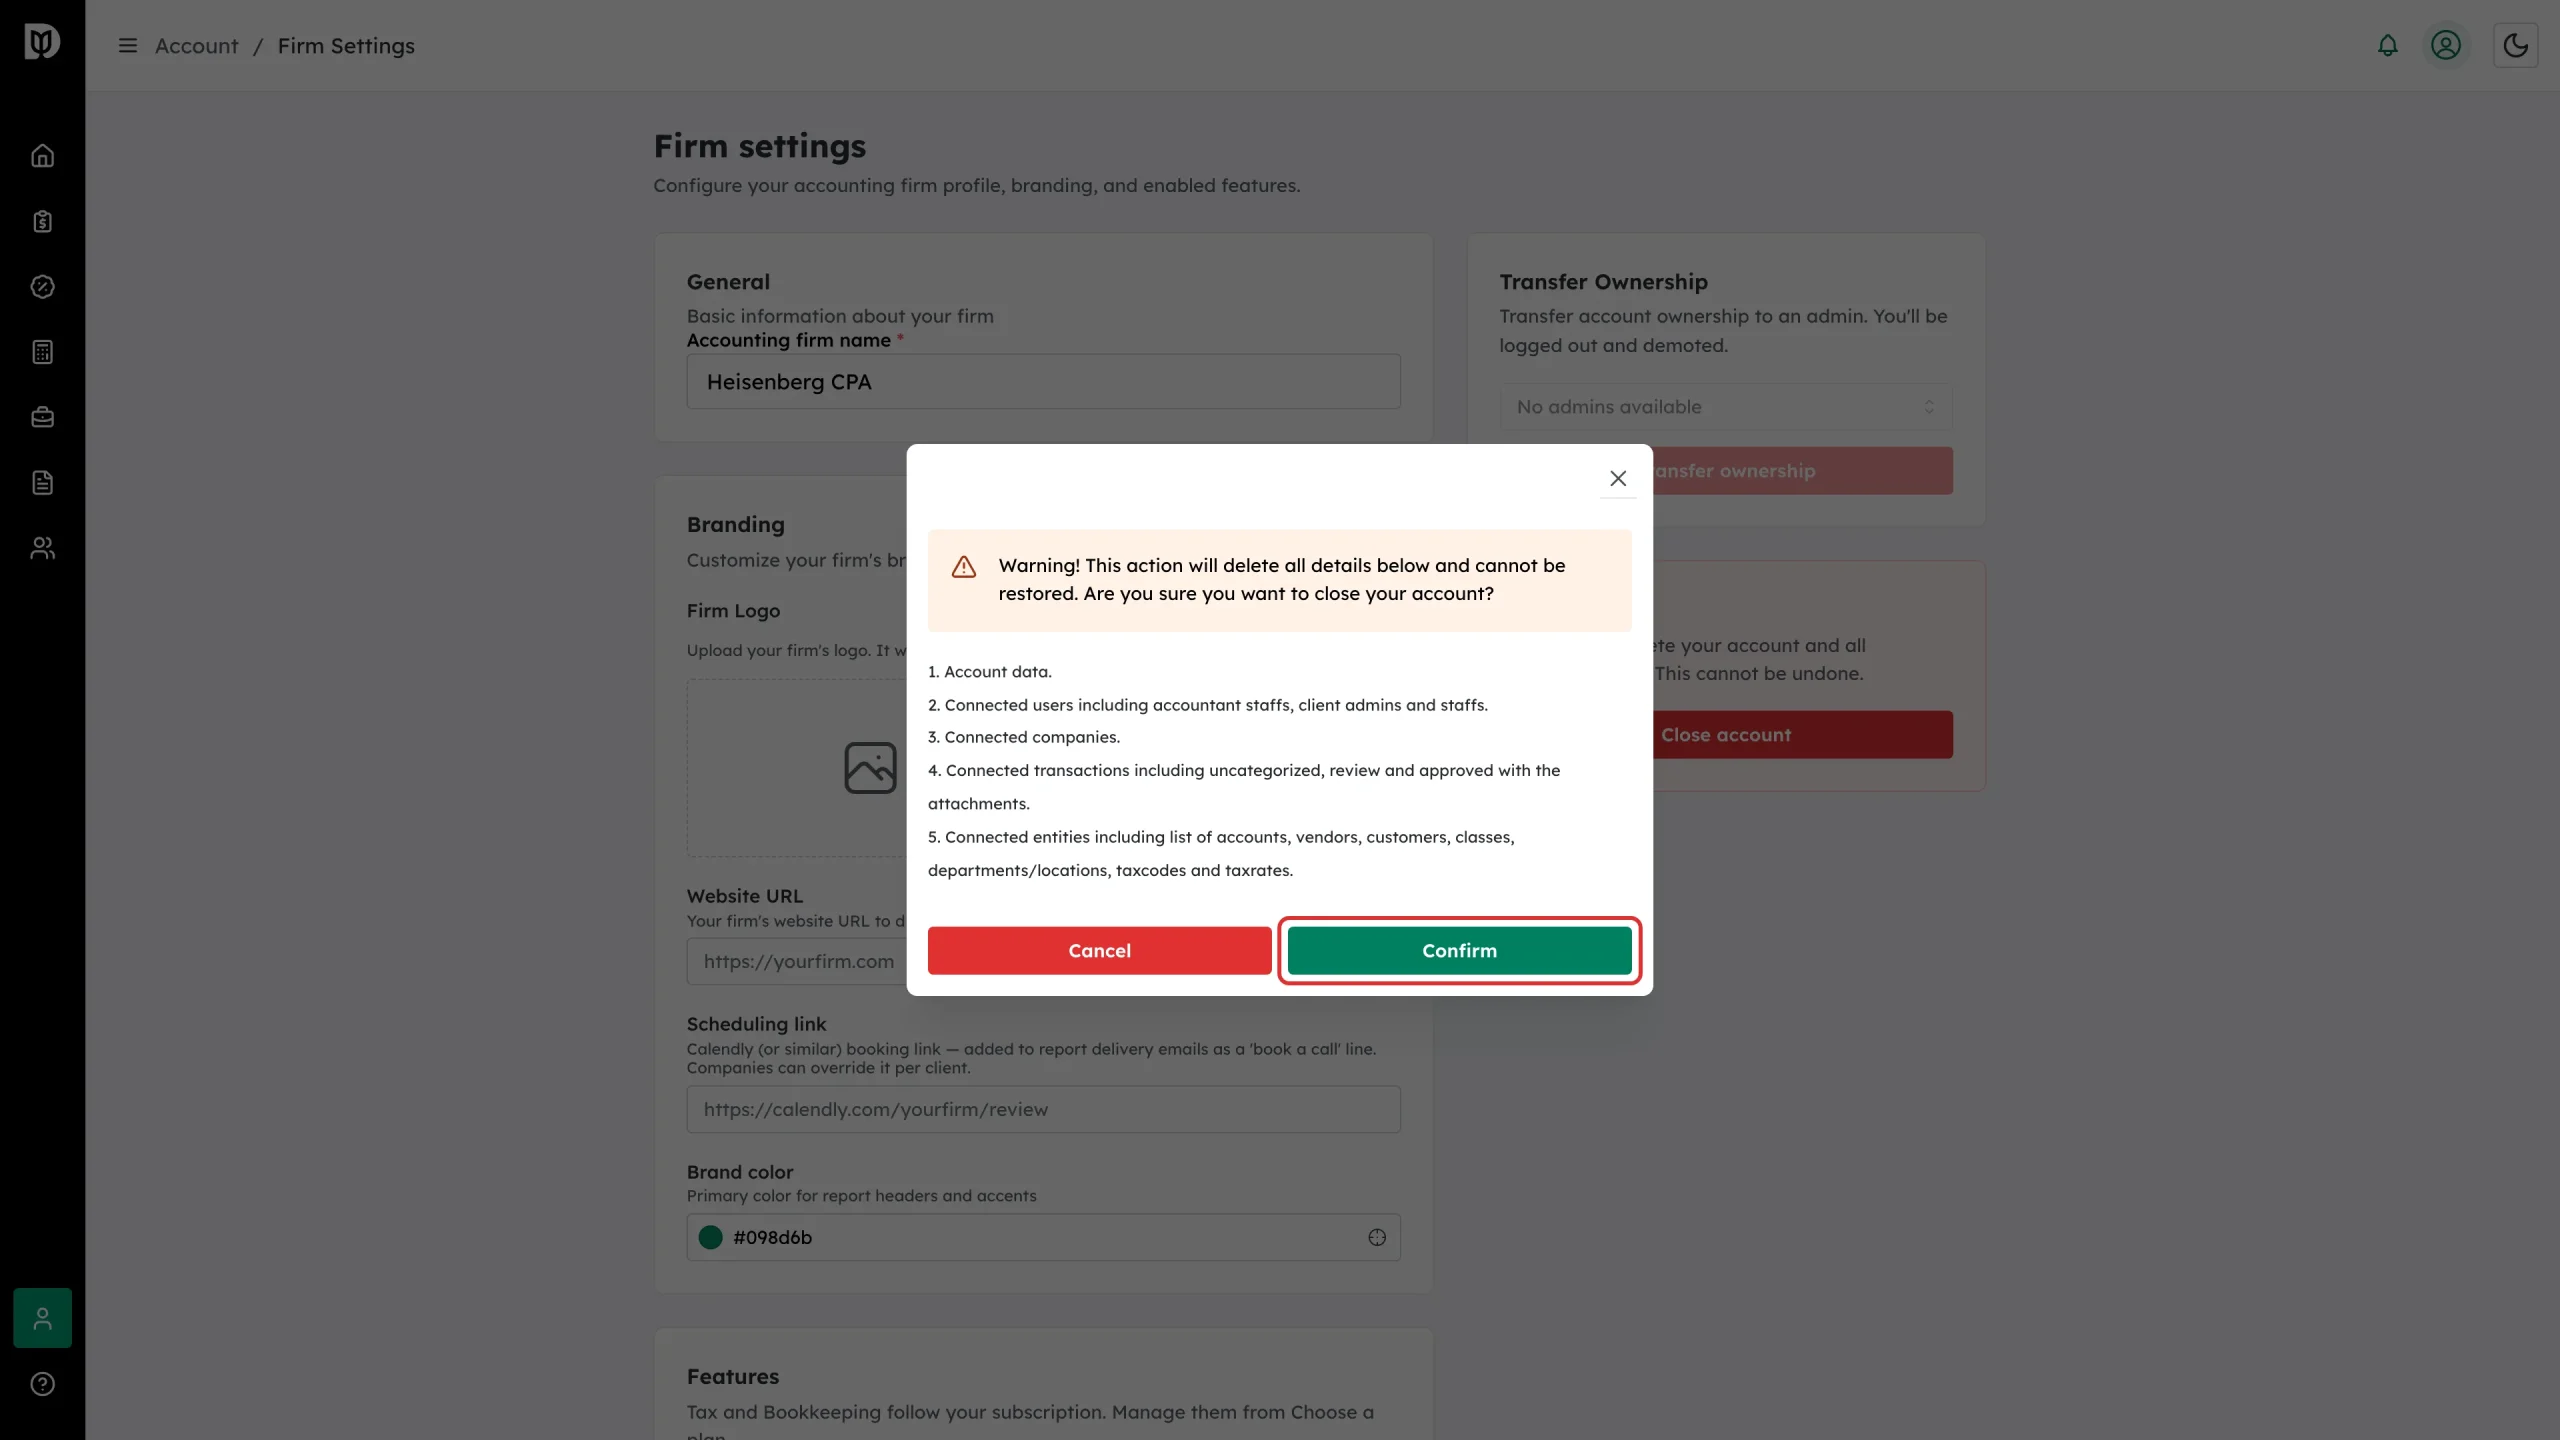
Task: Click the Accounting firm name field
Action: point(1043,381)
